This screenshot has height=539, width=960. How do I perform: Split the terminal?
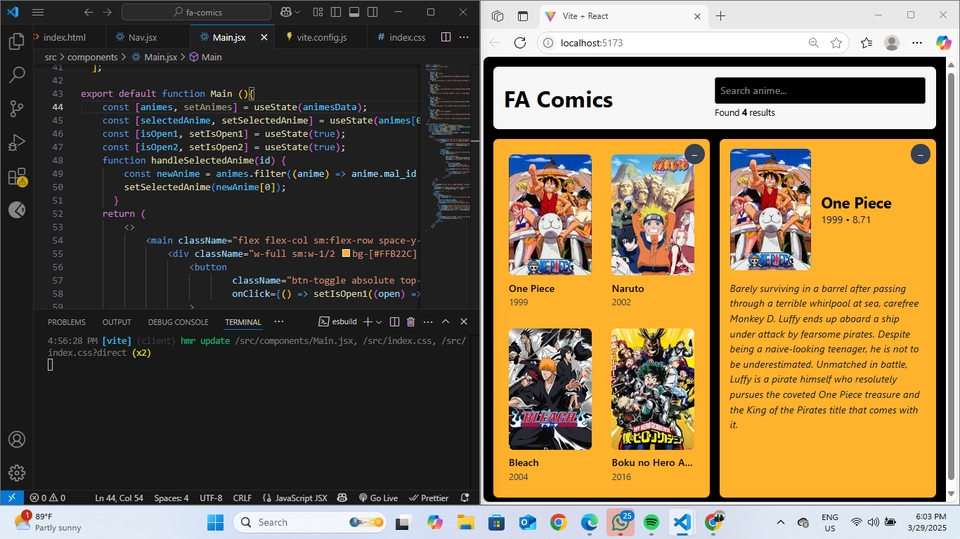(x=395, y=322)
